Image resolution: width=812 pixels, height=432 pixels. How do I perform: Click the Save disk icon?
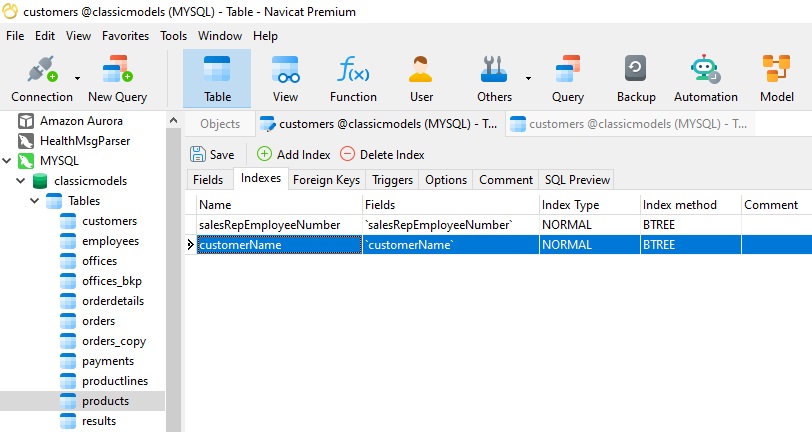pos(197,154)
